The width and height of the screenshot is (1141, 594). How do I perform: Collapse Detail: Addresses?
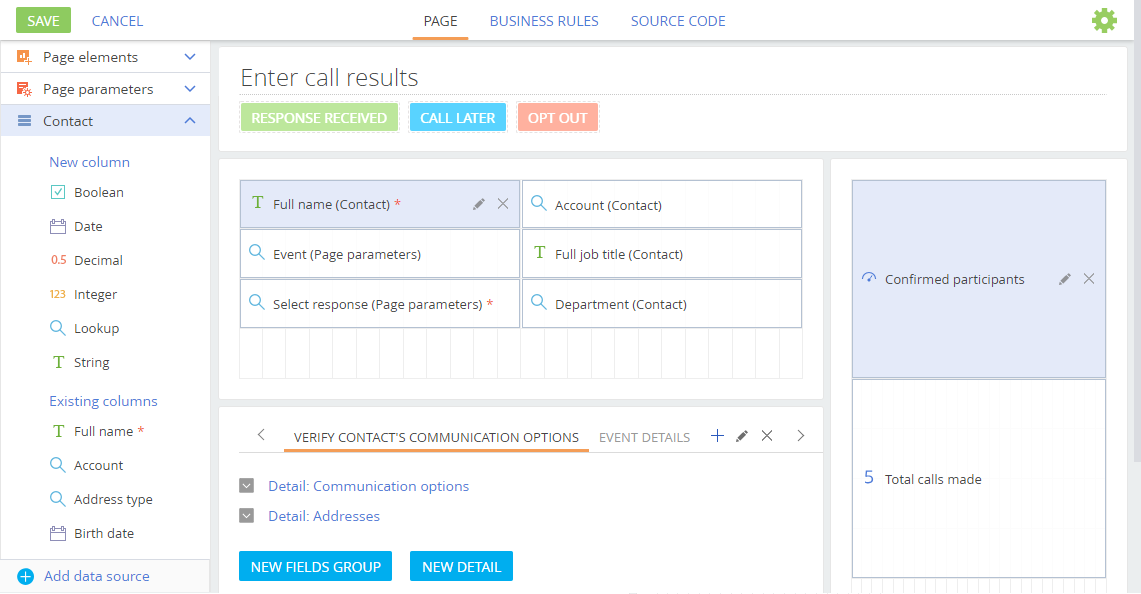246,515
